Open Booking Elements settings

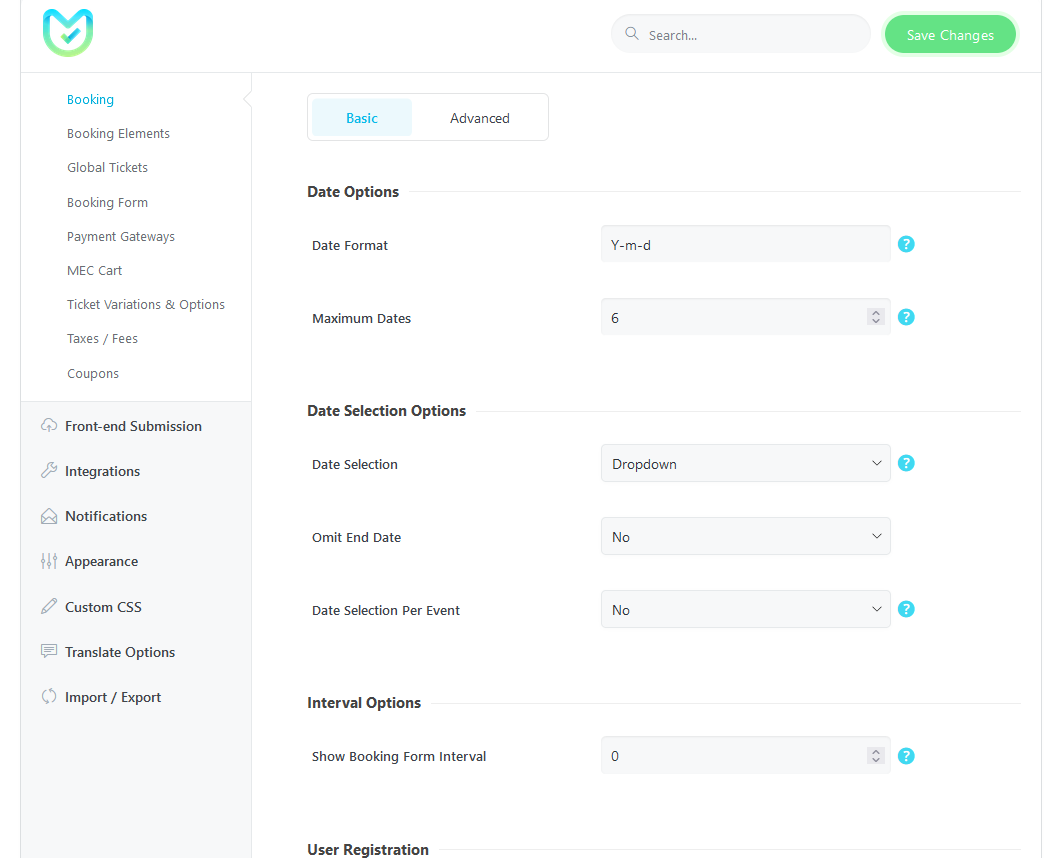[118, 134]
